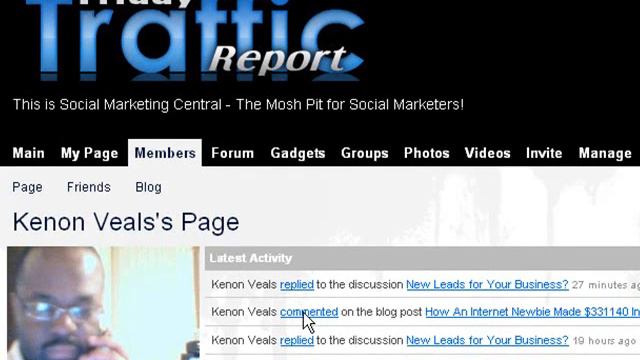
Task: Go to My Page tab
Action: (89, 153)
